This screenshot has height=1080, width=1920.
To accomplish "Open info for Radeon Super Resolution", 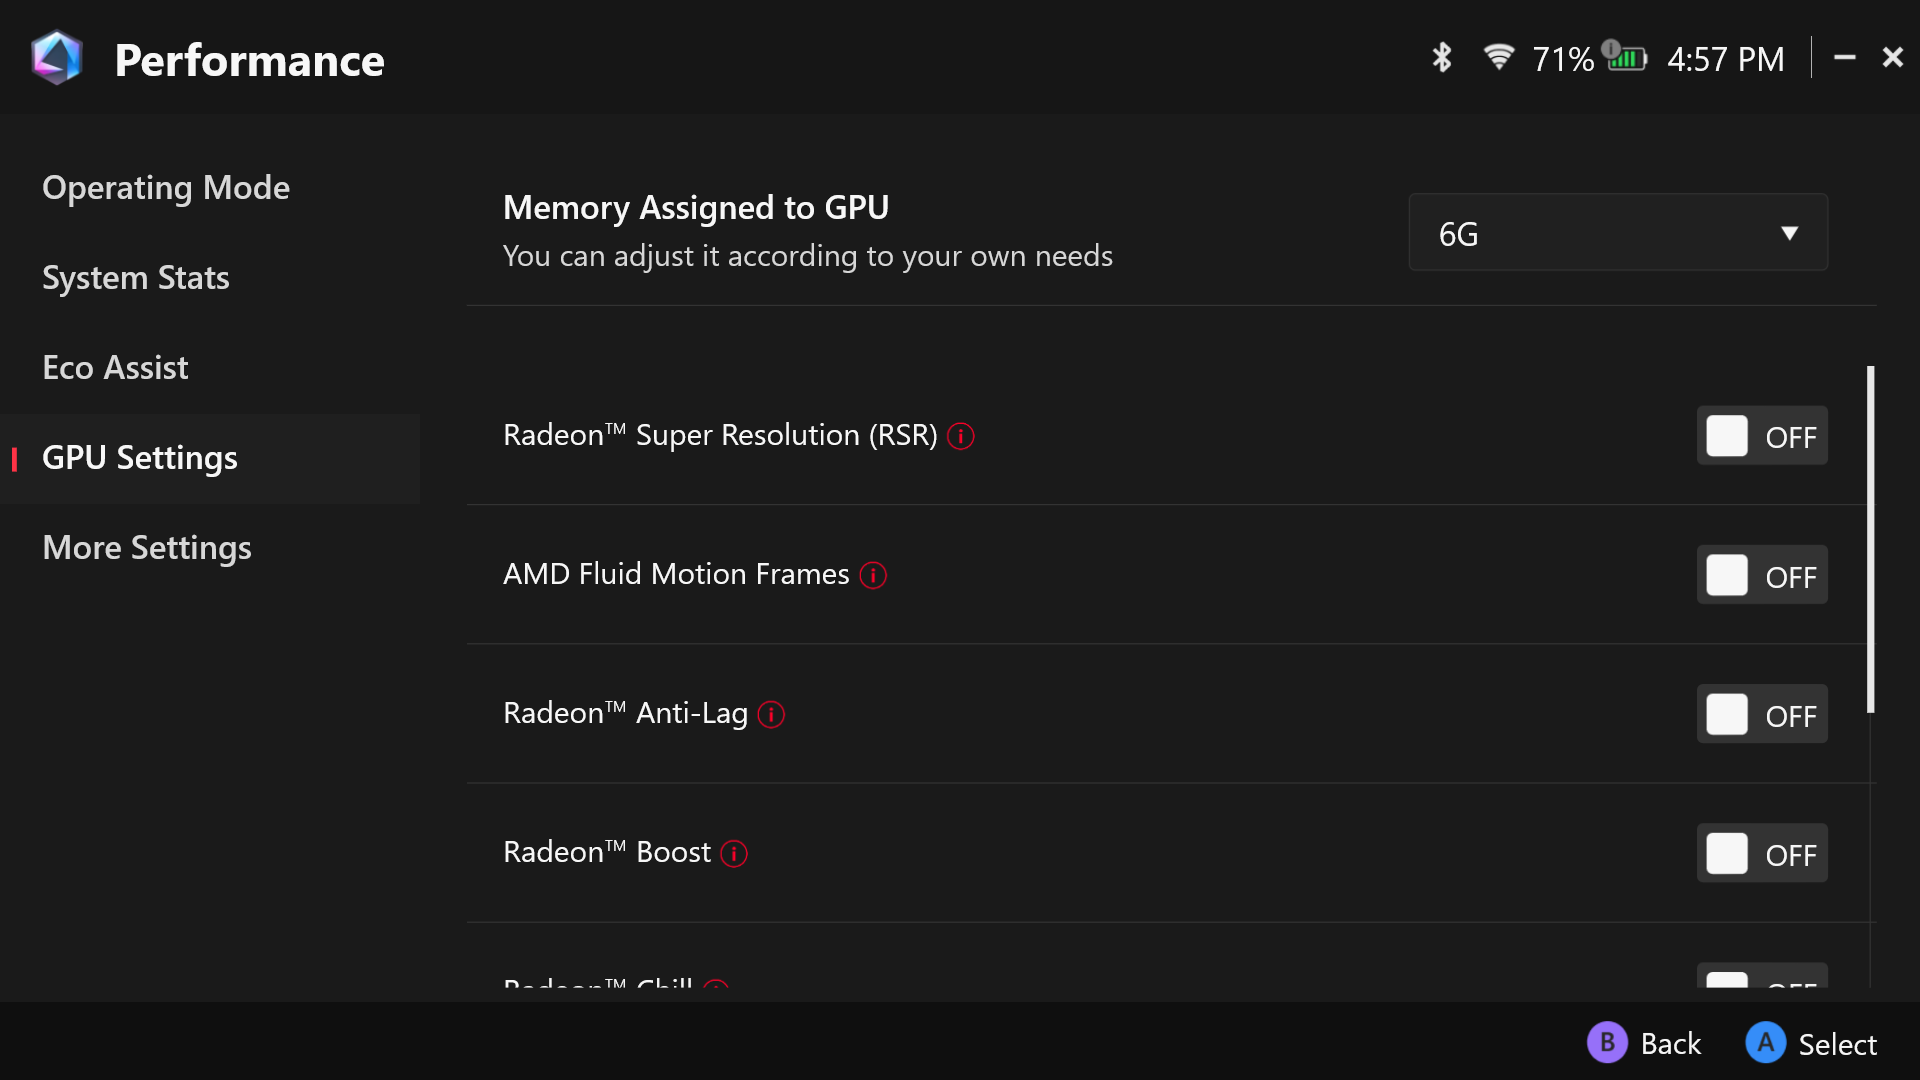I will pyautogui.click(x=961, y=436).
